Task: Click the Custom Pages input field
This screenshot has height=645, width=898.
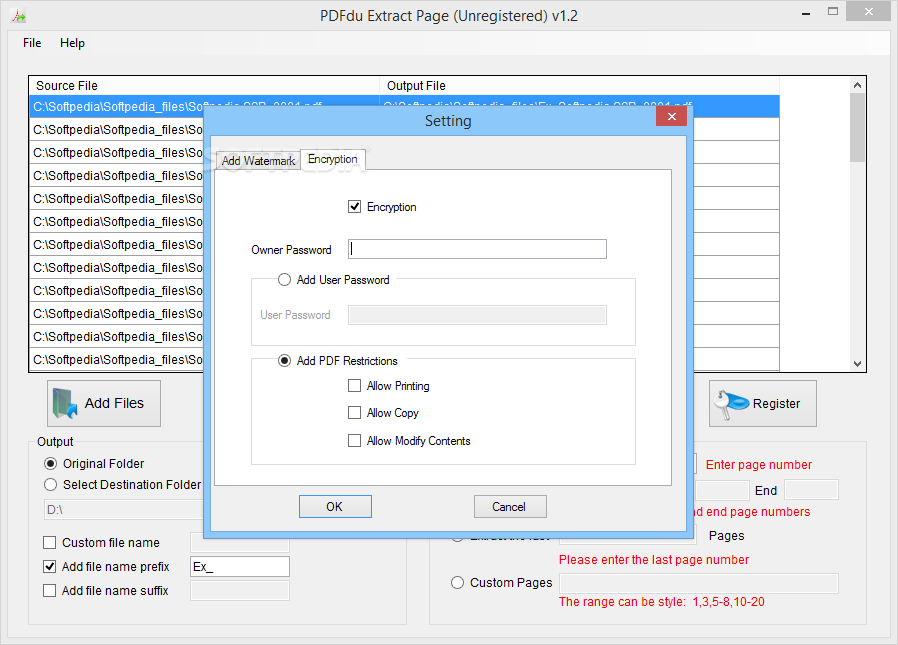Action: click(699, 584)
